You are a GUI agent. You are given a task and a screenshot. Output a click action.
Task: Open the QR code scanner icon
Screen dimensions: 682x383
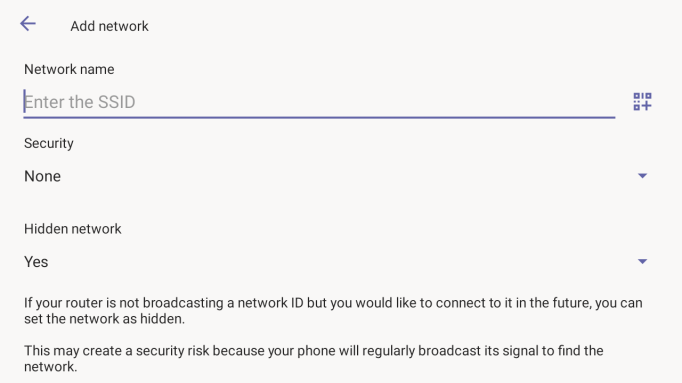(x=642, y=102)
